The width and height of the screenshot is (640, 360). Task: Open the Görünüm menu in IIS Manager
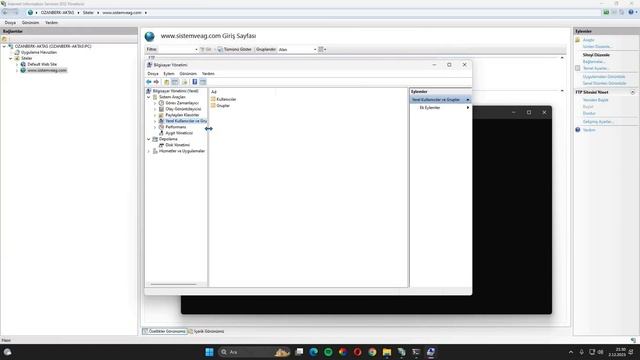tap(31, 23)
